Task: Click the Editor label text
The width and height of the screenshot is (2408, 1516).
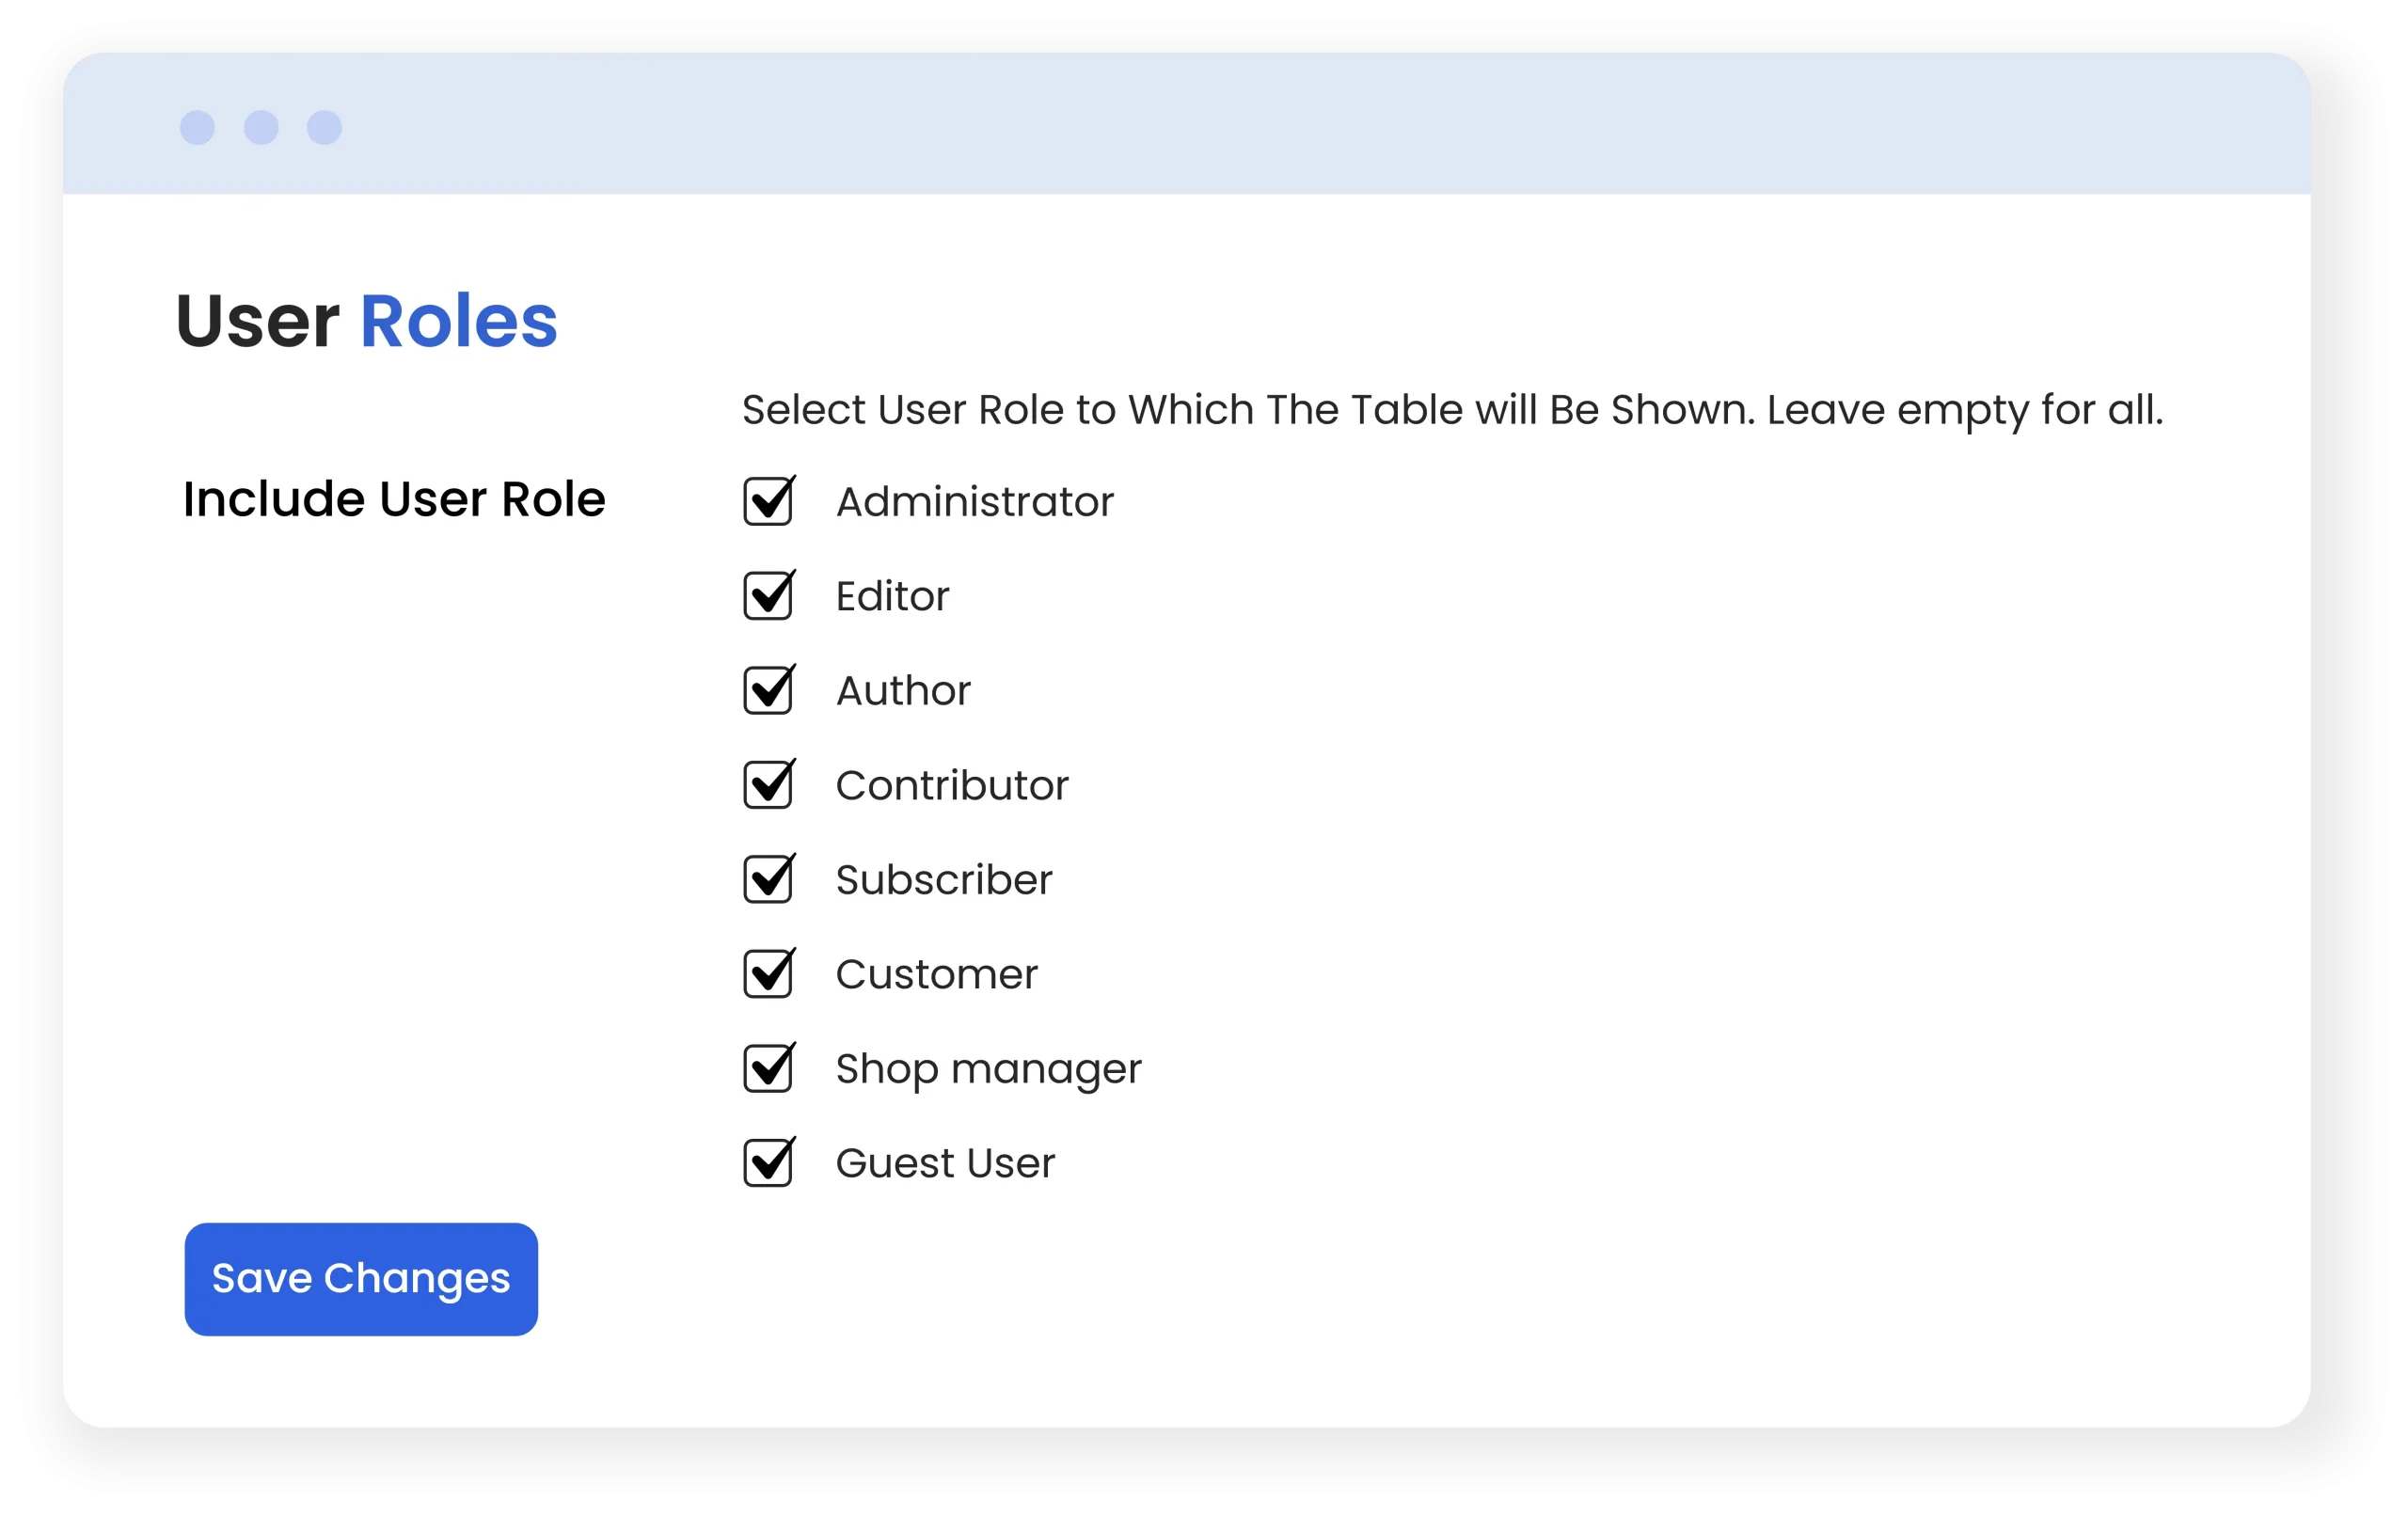Action: tap(892, 597)
